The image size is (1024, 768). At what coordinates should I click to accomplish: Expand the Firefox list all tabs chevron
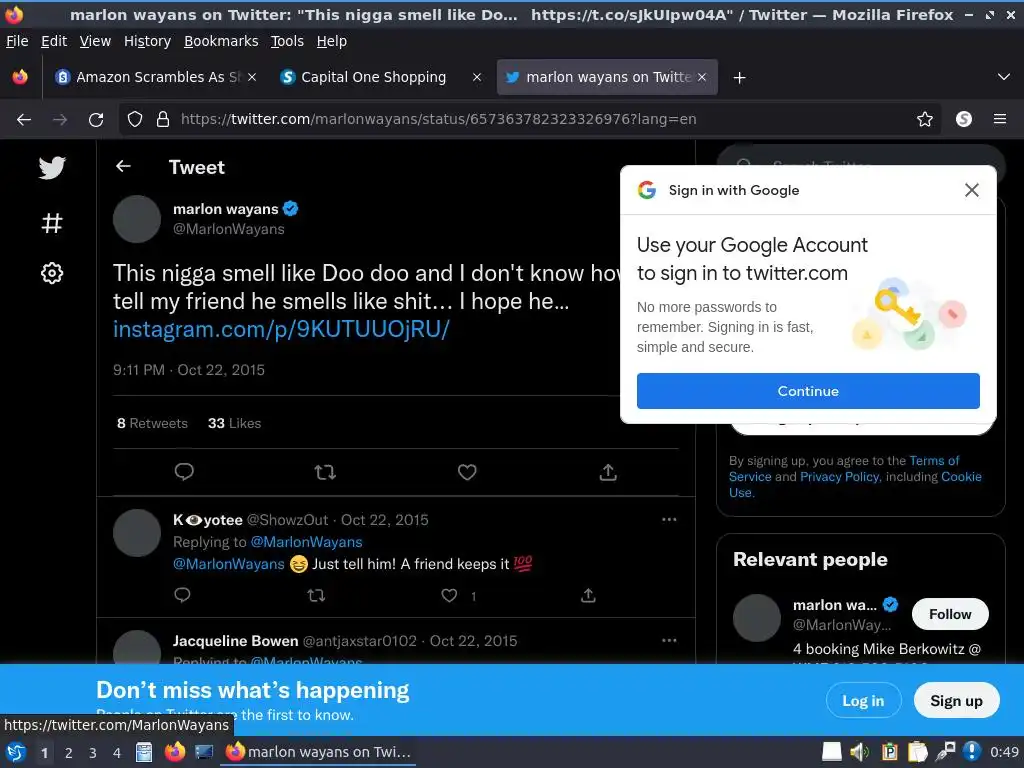click(x=1004, y=77)
